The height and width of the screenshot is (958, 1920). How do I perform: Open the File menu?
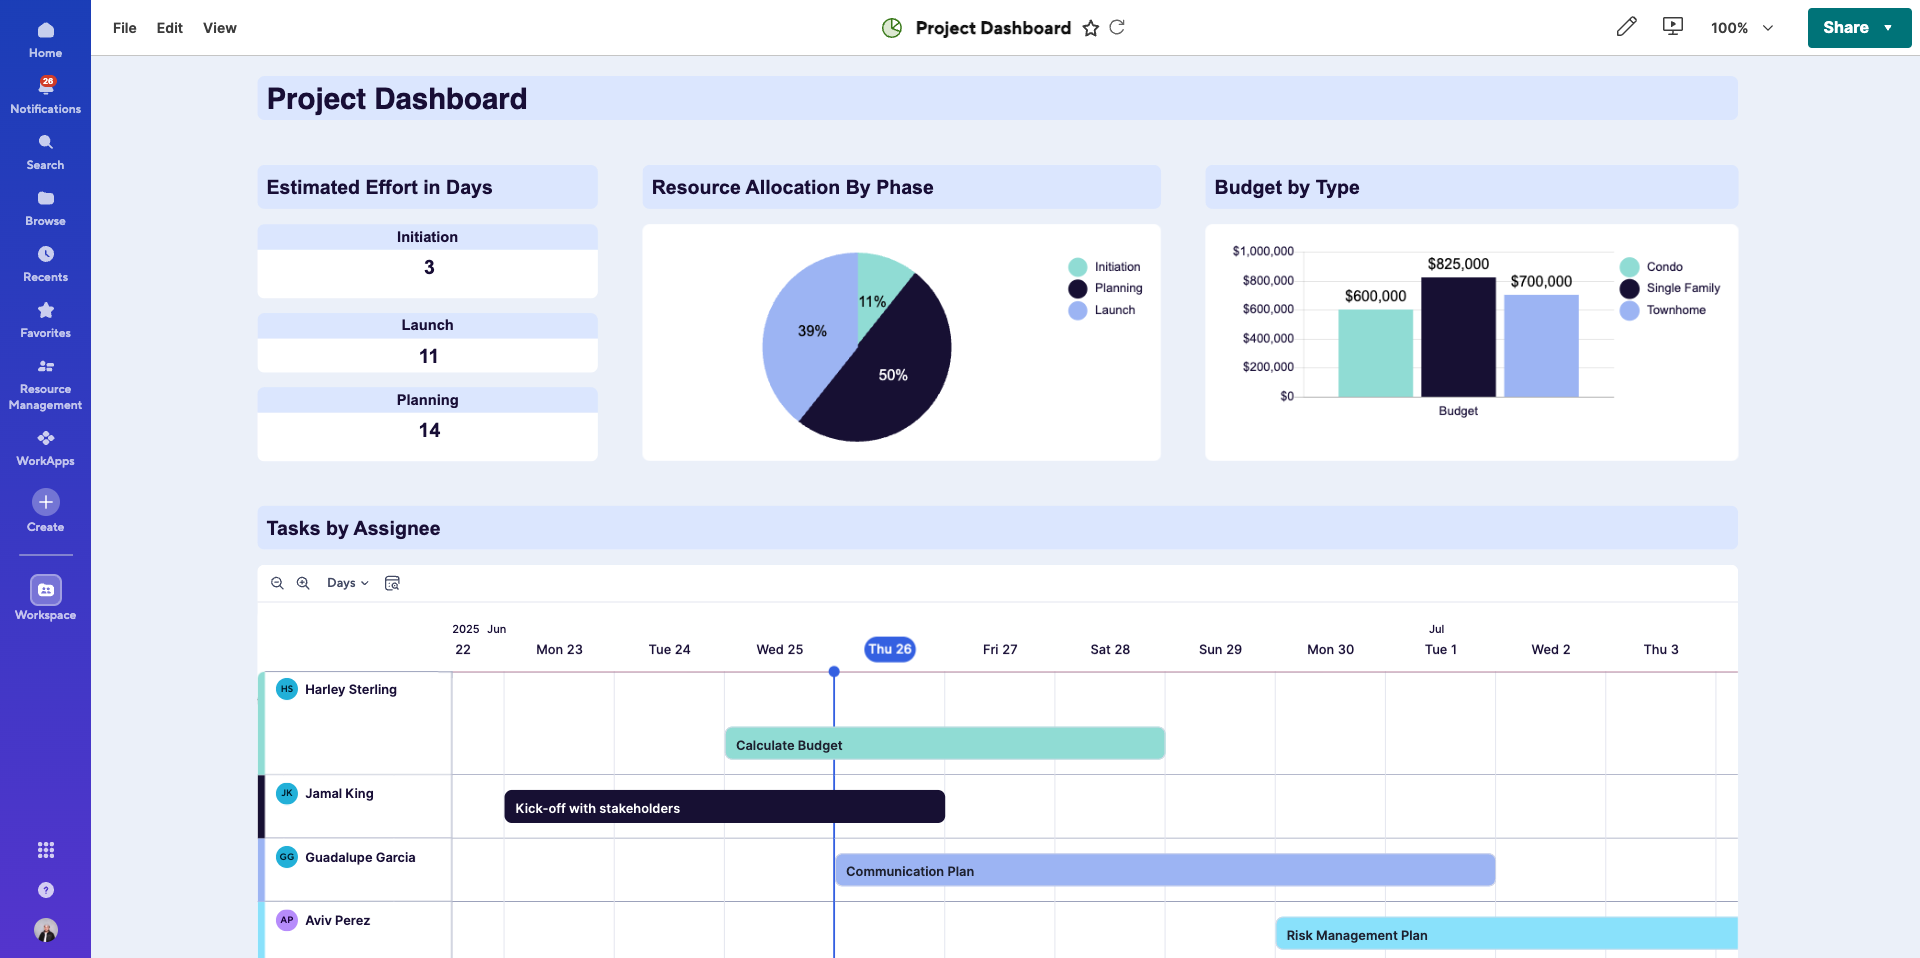click(124, 28)
